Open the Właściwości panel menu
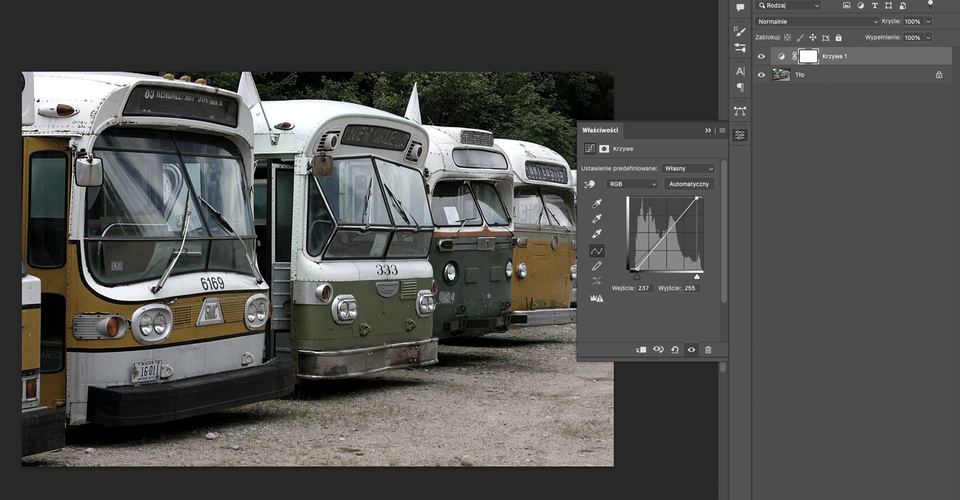The width and height of the screenshot is (960, 500). click(722, 130)
